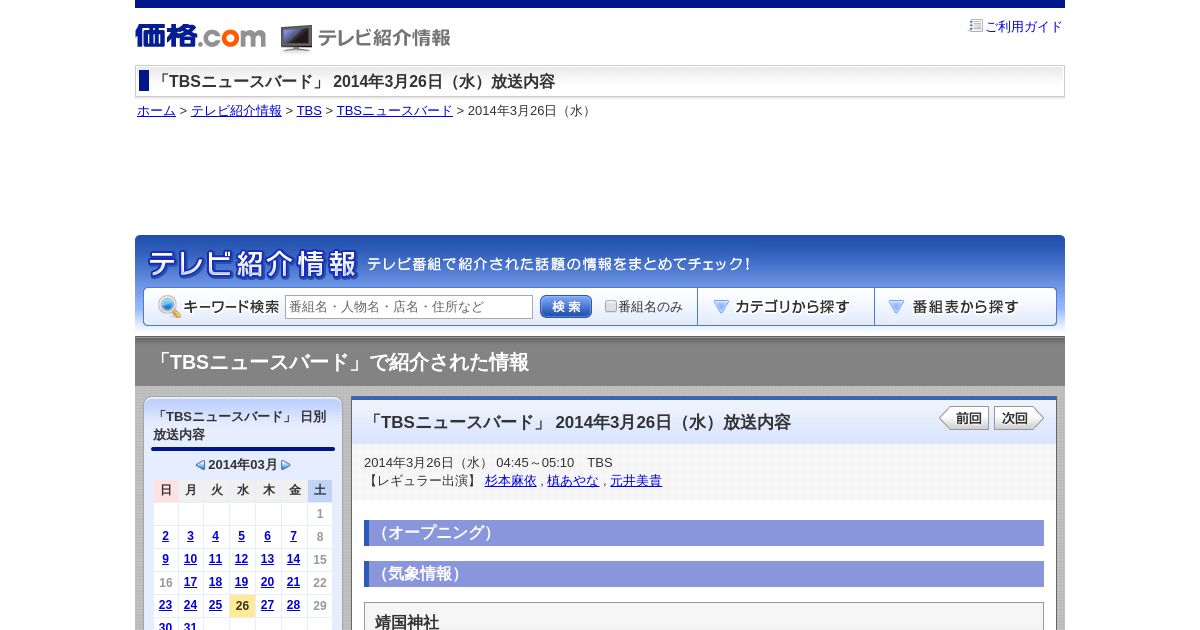
Task: Select calendar date 7
Action: (293, 536)
